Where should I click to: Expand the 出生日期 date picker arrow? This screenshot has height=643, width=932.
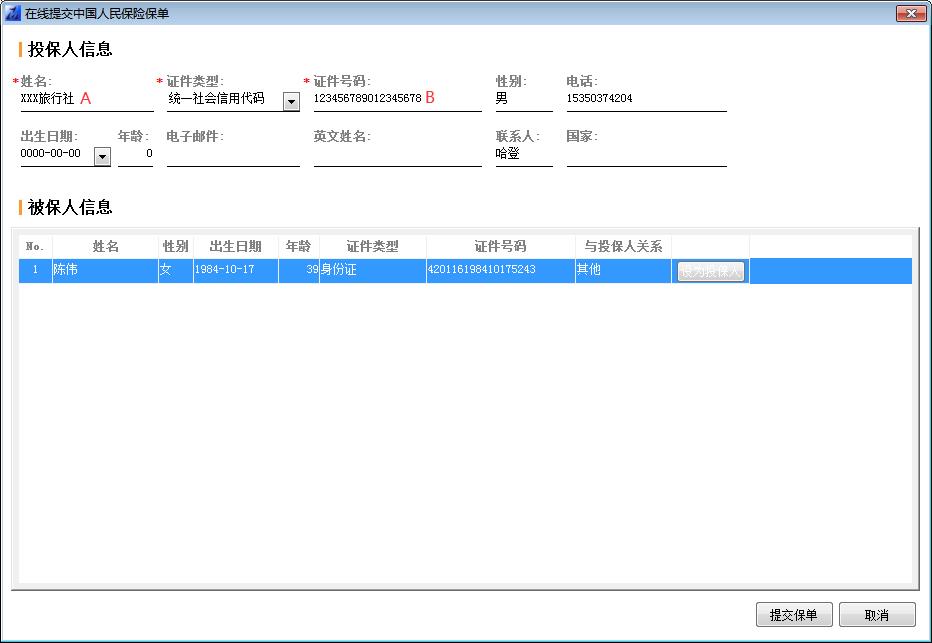click(102, 155)
